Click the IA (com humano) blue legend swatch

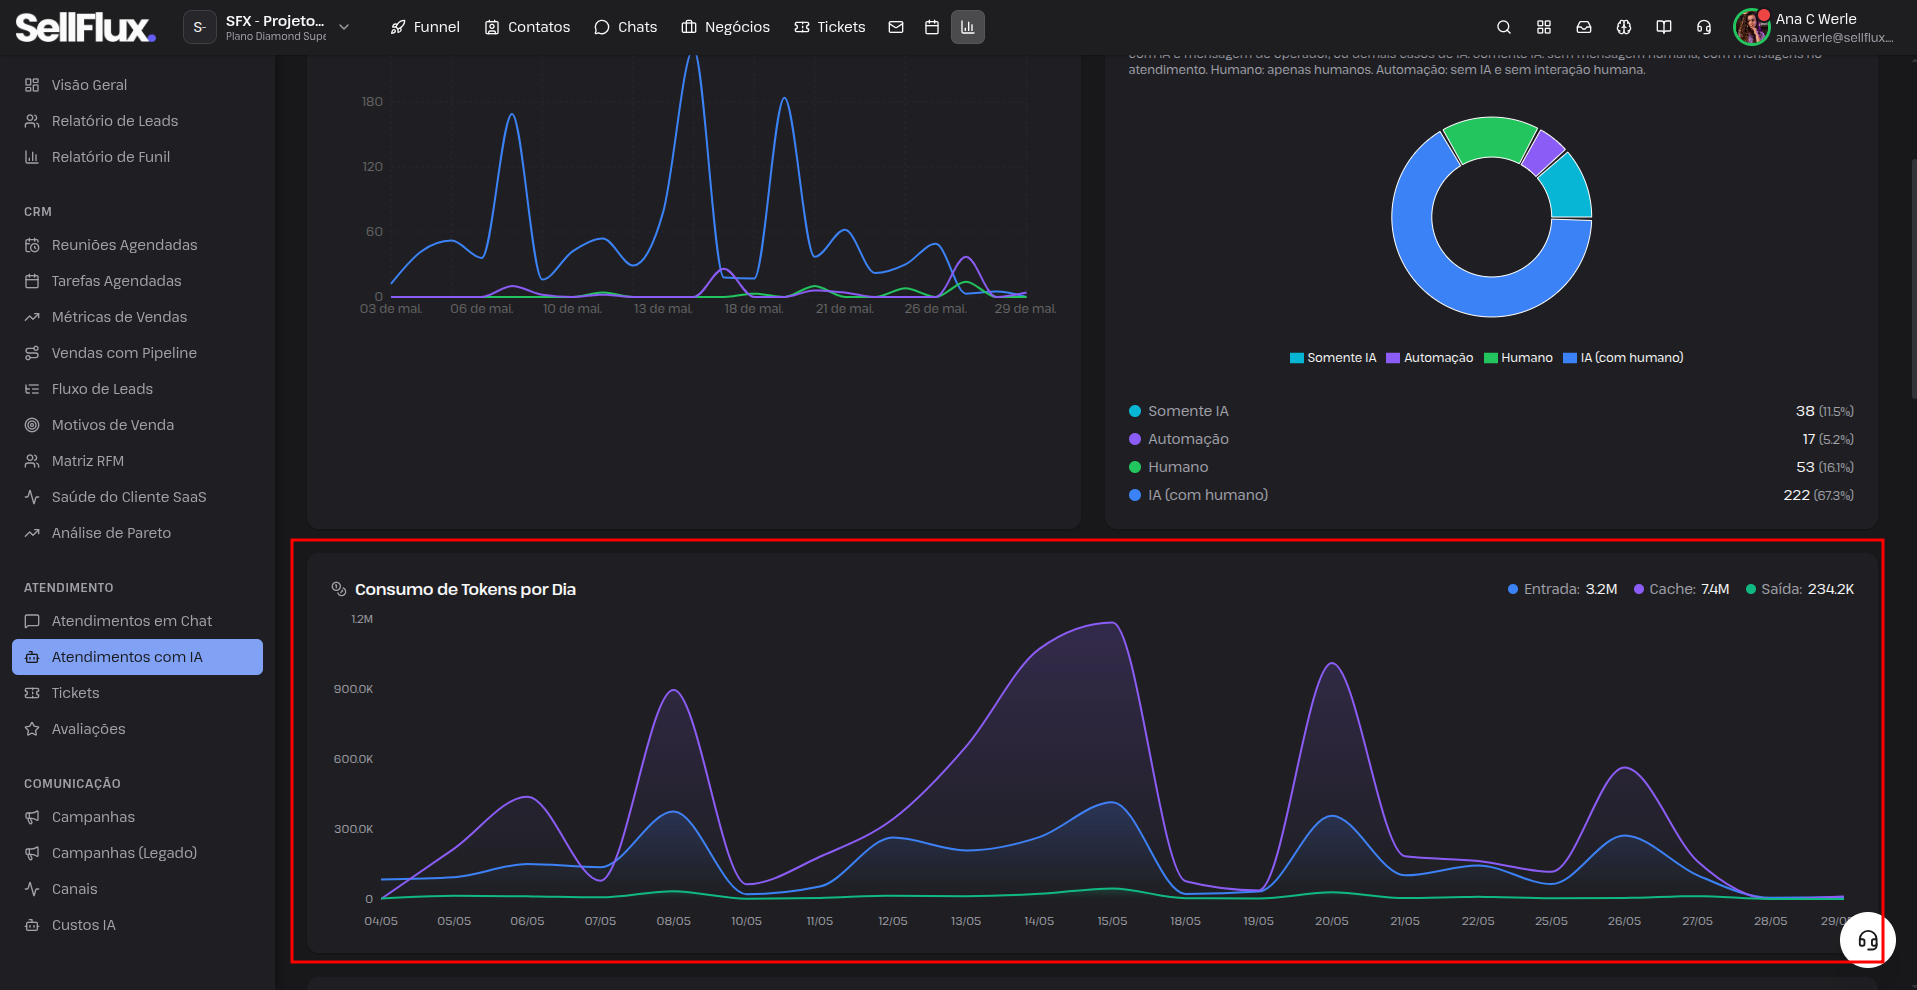tap(1570, 358)
